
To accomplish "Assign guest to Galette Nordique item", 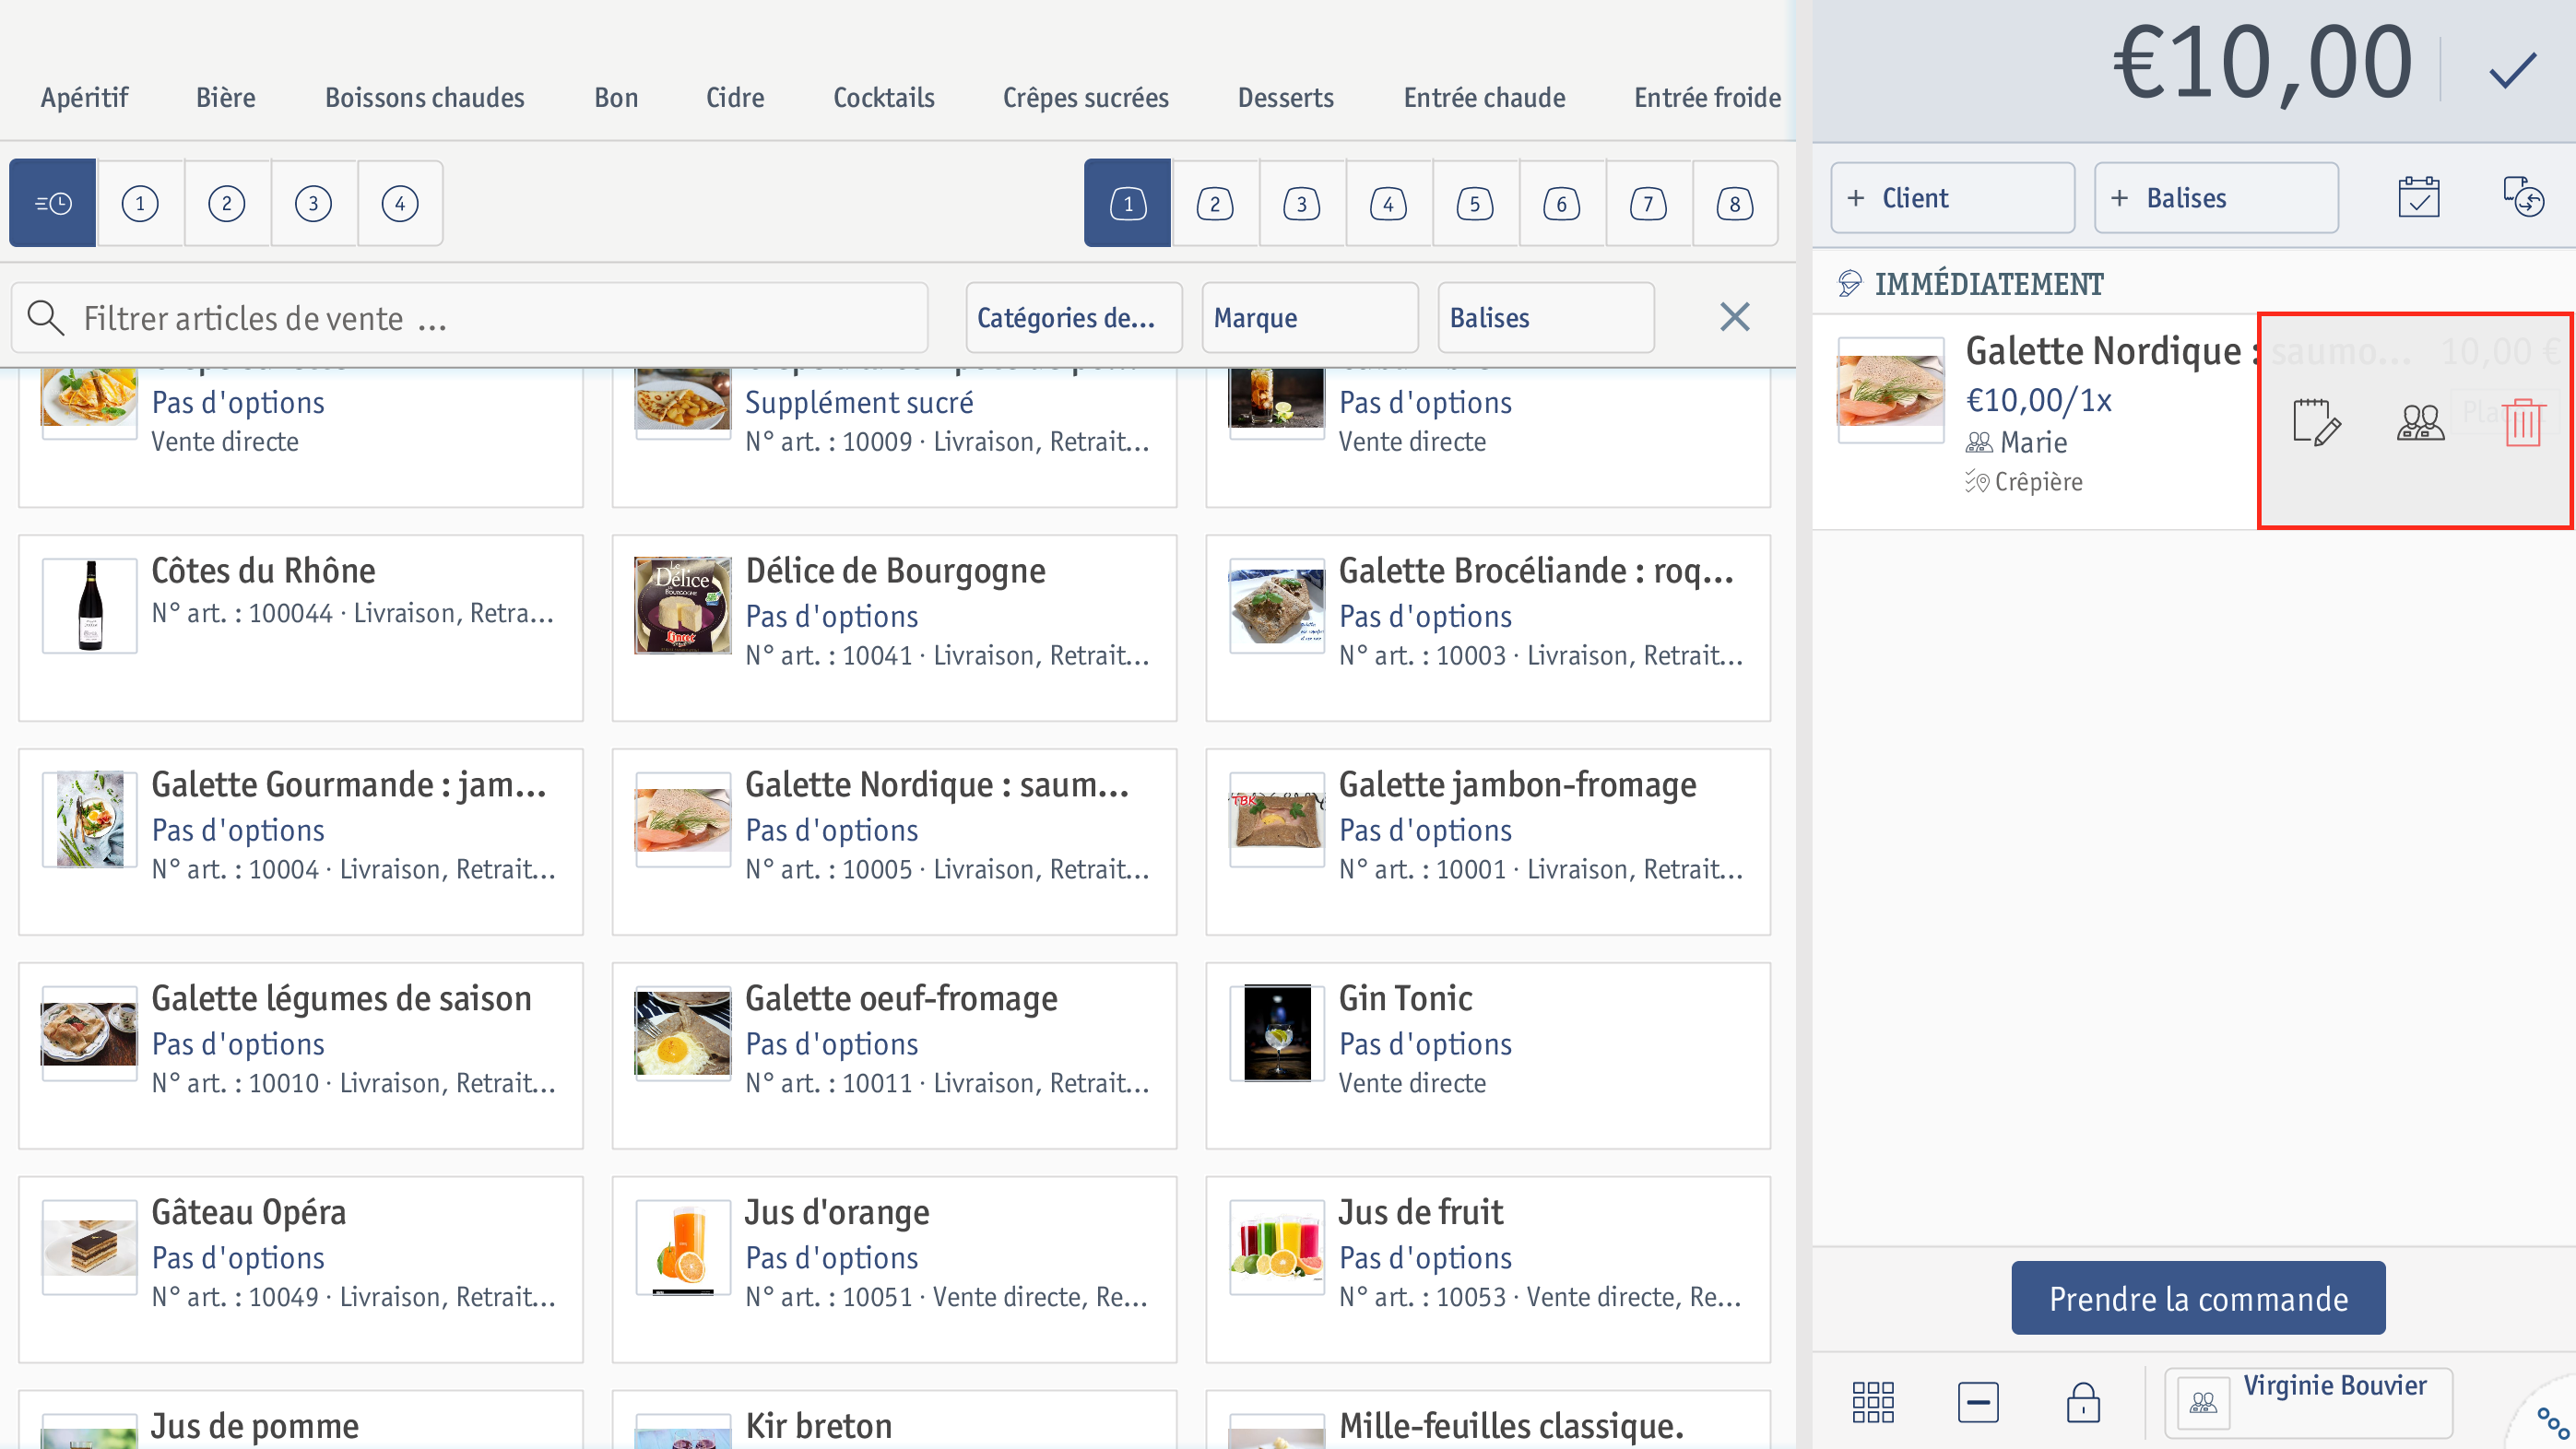I will click(2420, 421).
